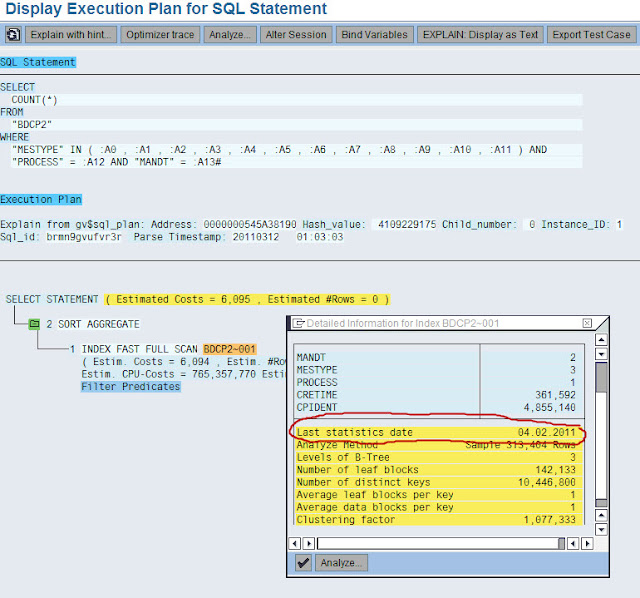Select the PROCESS column row in the dialog
The image size is (640, 598).
pyautogui.click(x=439, y=382)
